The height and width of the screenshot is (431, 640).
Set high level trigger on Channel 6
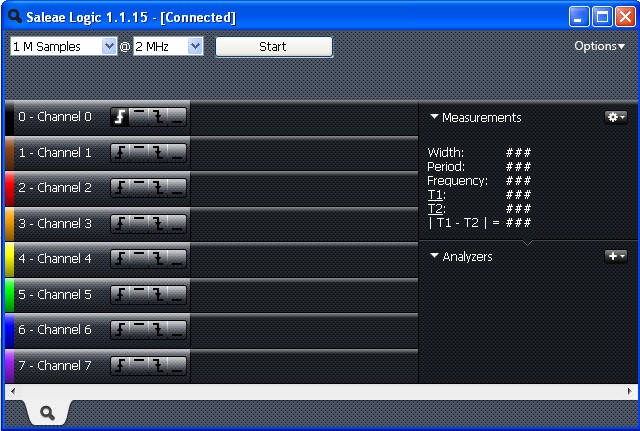pos(139,330)
